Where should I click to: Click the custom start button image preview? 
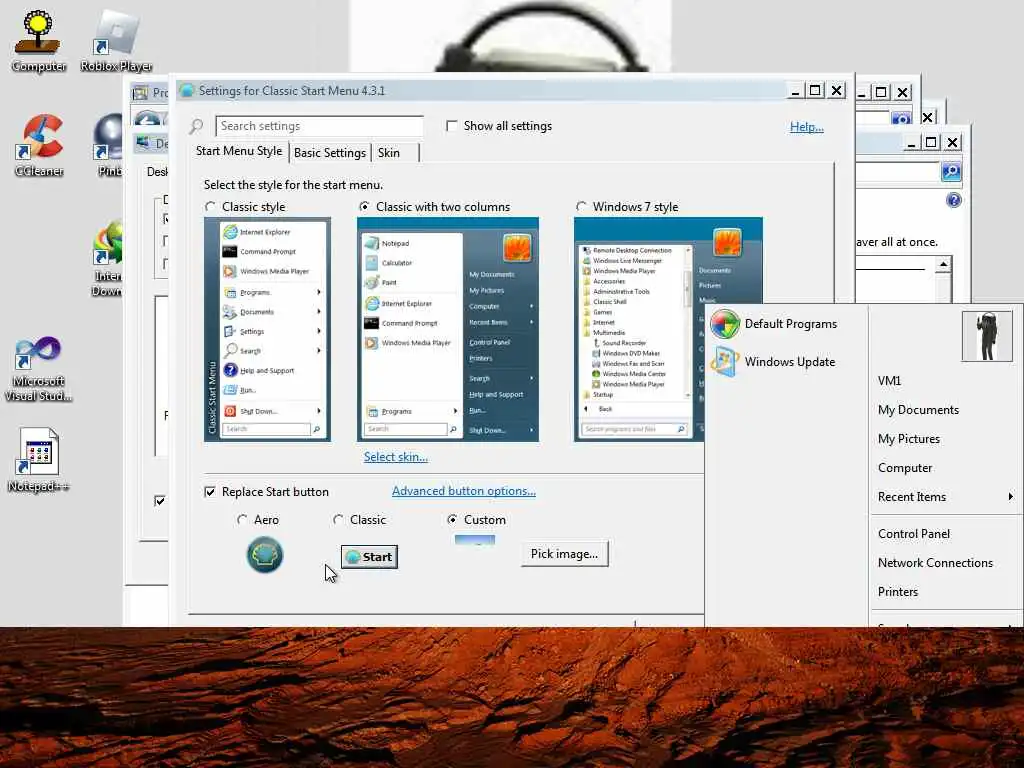point(475,540)
